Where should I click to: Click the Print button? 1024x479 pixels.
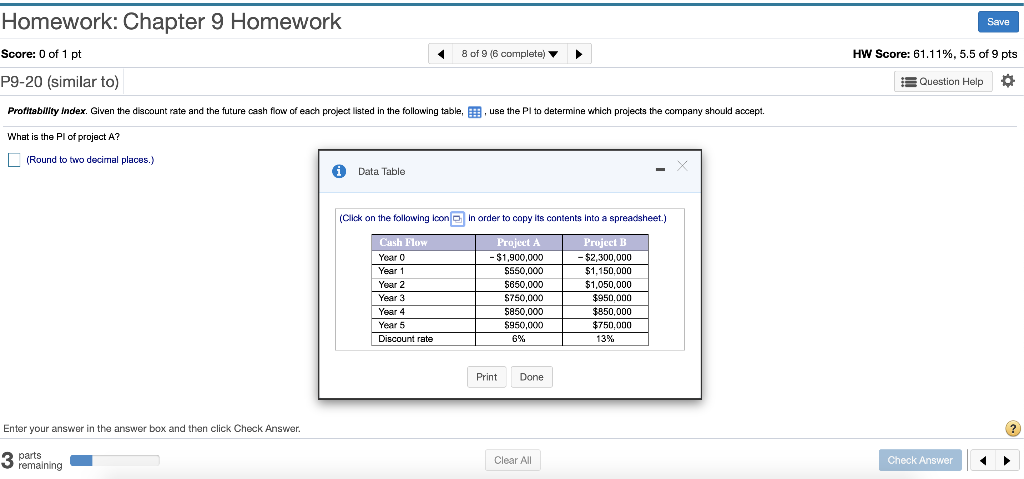(x=487, y=377)
